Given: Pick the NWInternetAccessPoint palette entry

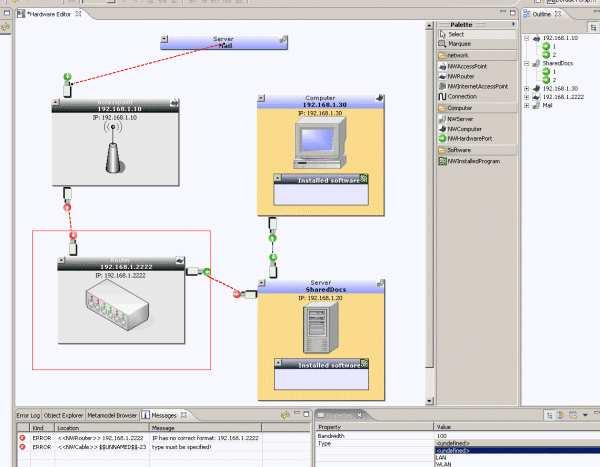Looking at the screenshot, I should pos(476,87).
